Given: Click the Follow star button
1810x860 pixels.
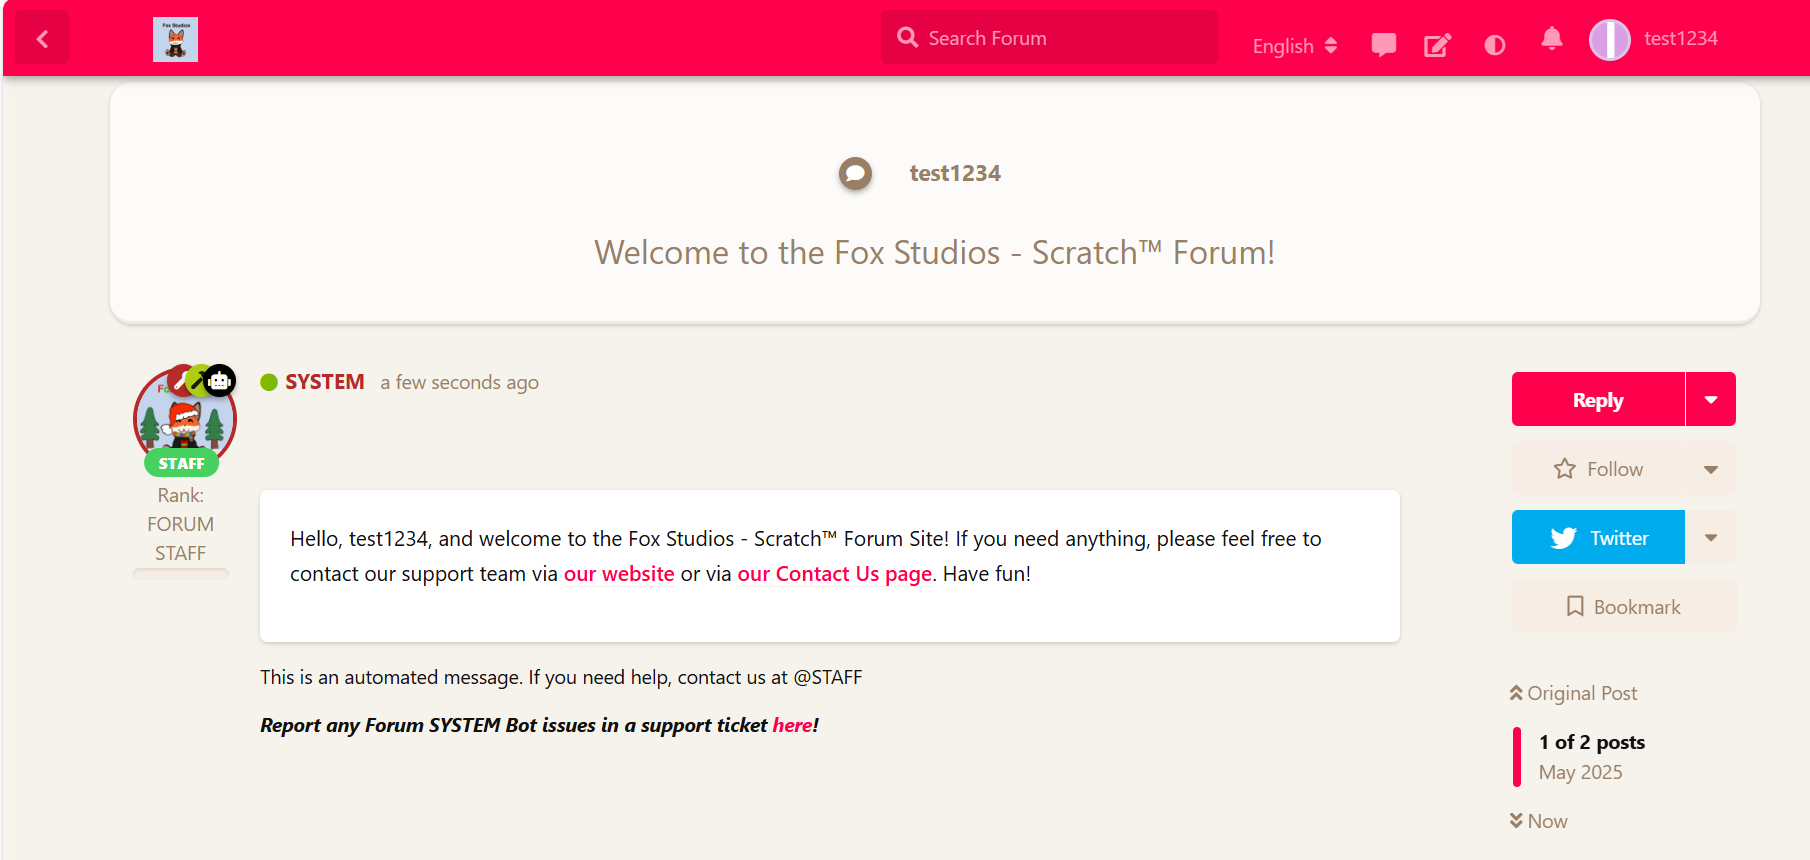Looking at the screenshot, I should coord(1598,469).
